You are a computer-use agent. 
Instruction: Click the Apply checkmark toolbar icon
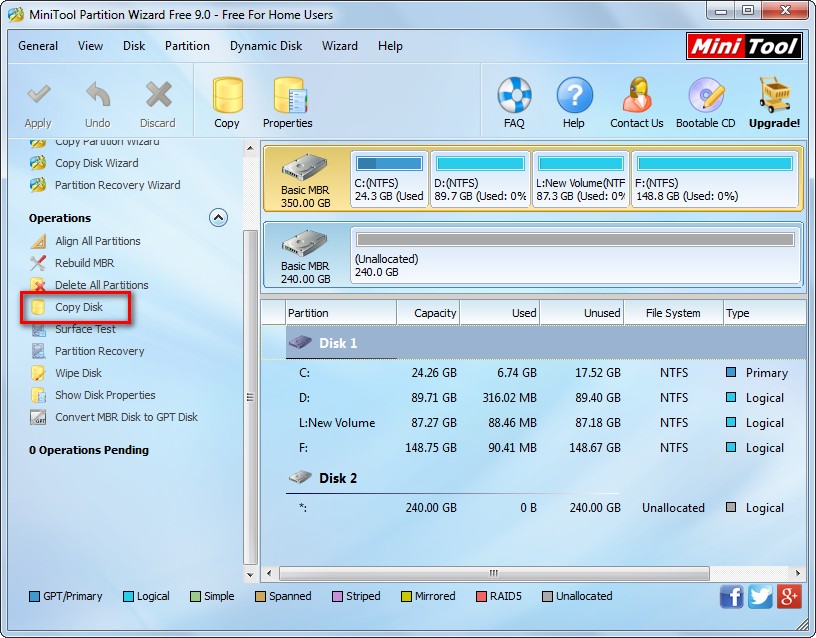click(x=39, y=95)
